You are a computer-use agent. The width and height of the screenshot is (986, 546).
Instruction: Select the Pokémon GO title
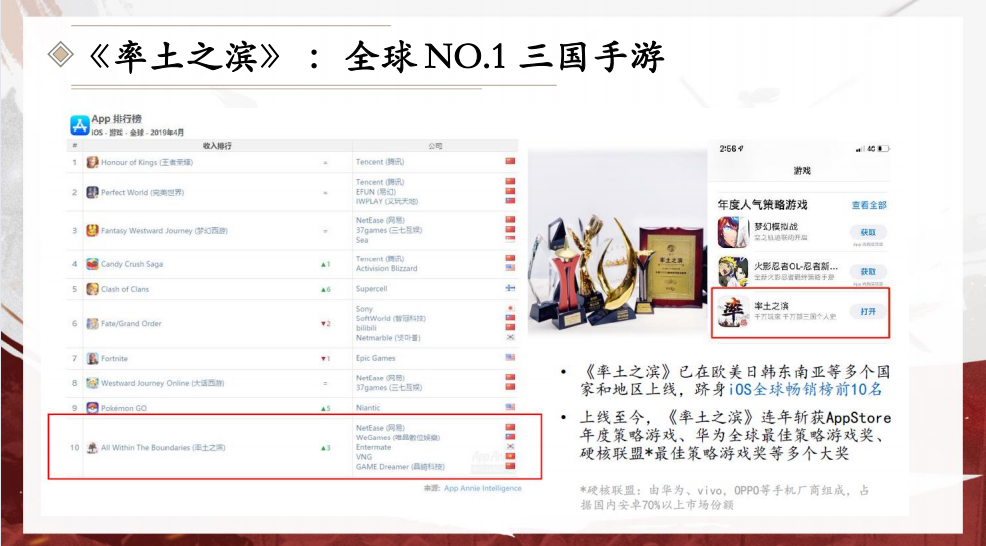point(124,408)
